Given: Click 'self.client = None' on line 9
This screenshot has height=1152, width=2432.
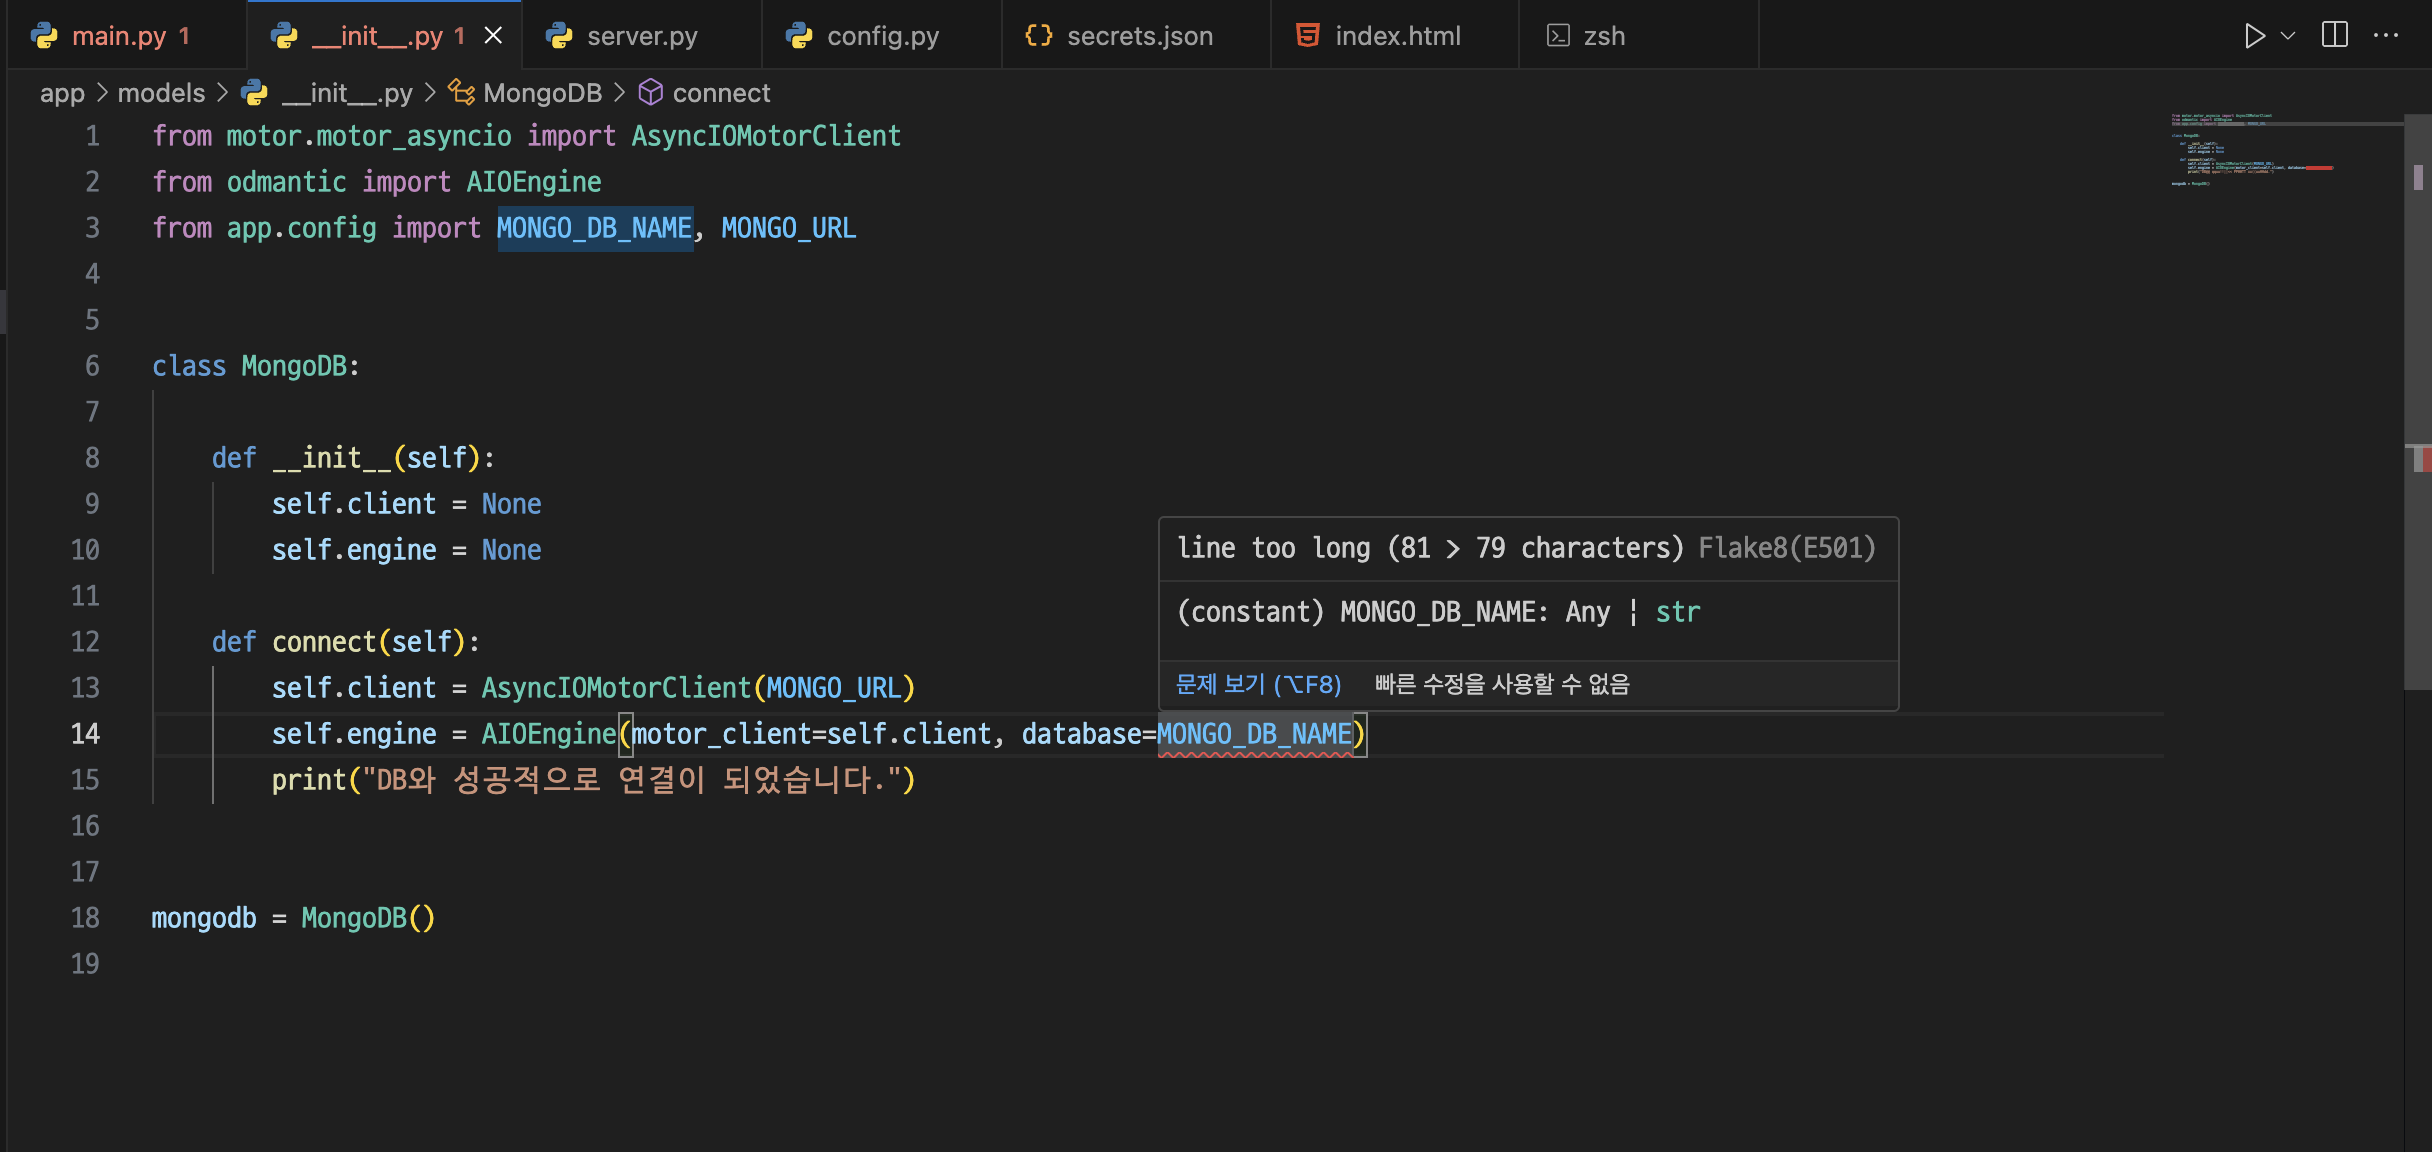Looking at the screenshot, I should tap(406, 504).
